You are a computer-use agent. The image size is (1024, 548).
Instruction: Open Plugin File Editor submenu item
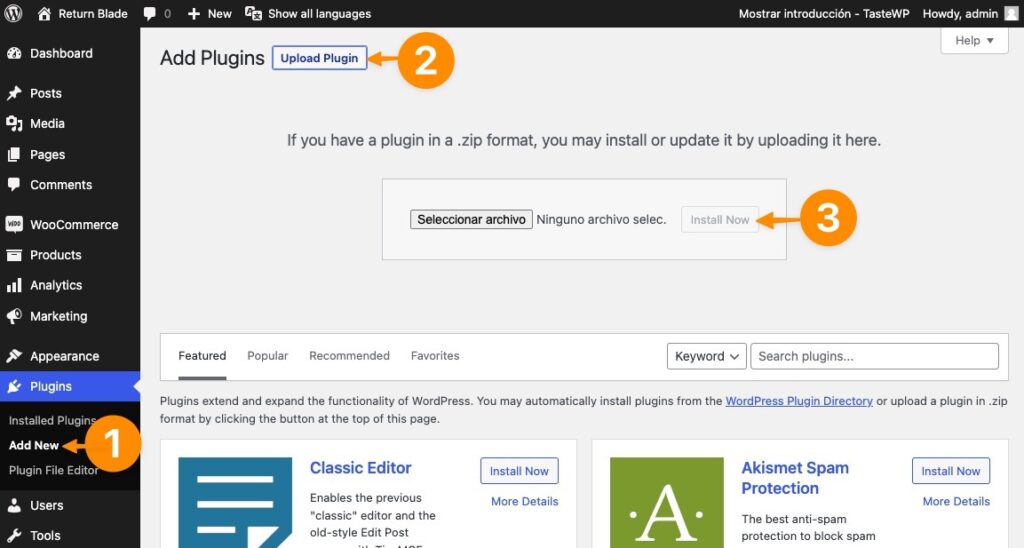coord(54,470)
